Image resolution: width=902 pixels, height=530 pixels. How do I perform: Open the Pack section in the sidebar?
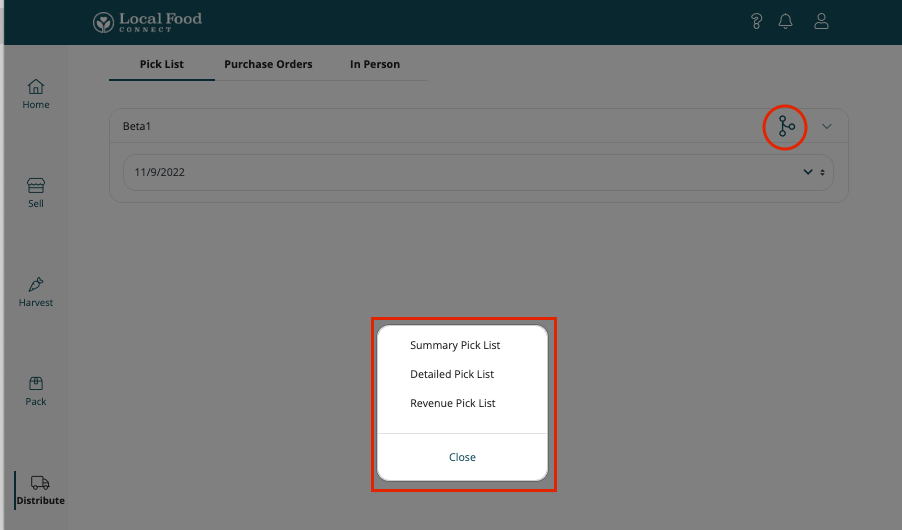click(x=36, y=390)
